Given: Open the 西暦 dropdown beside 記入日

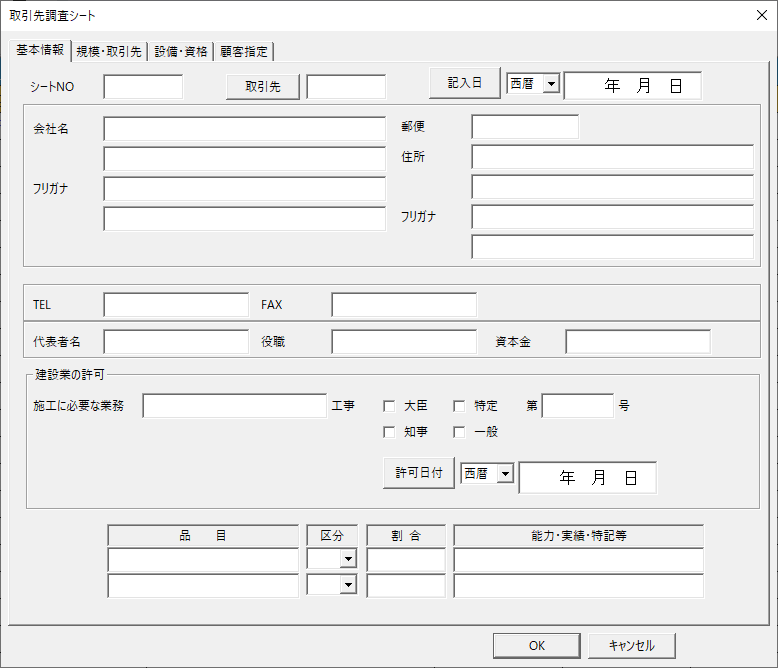Looking at the screenshot, I should pyautogui.click(x=550, y=85).
